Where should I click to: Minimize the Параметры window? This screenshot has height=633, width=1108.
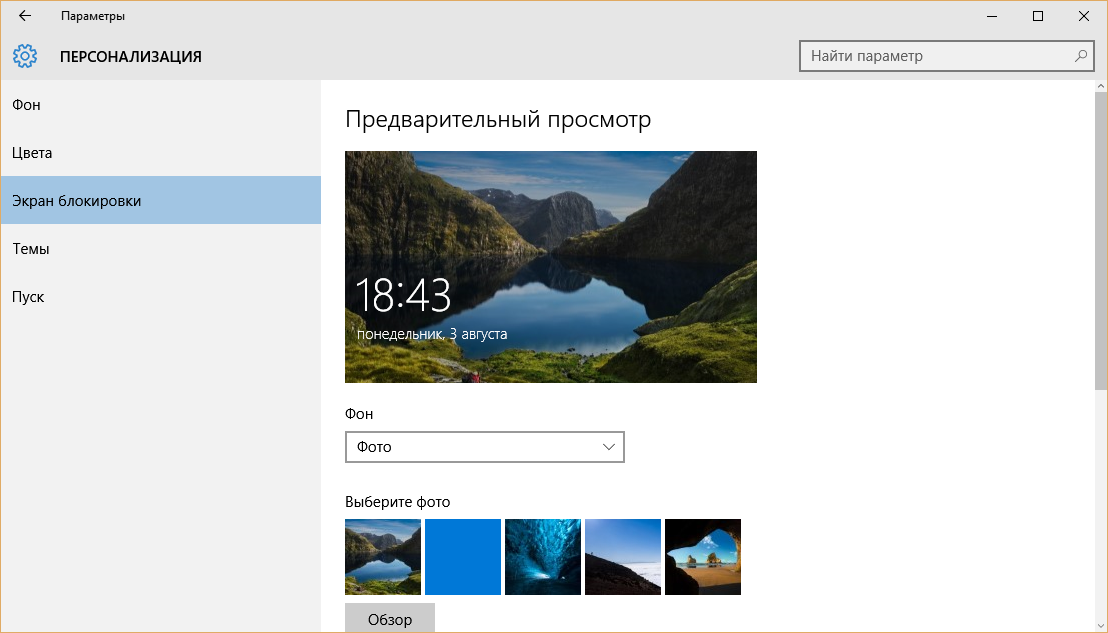[992, 16]
